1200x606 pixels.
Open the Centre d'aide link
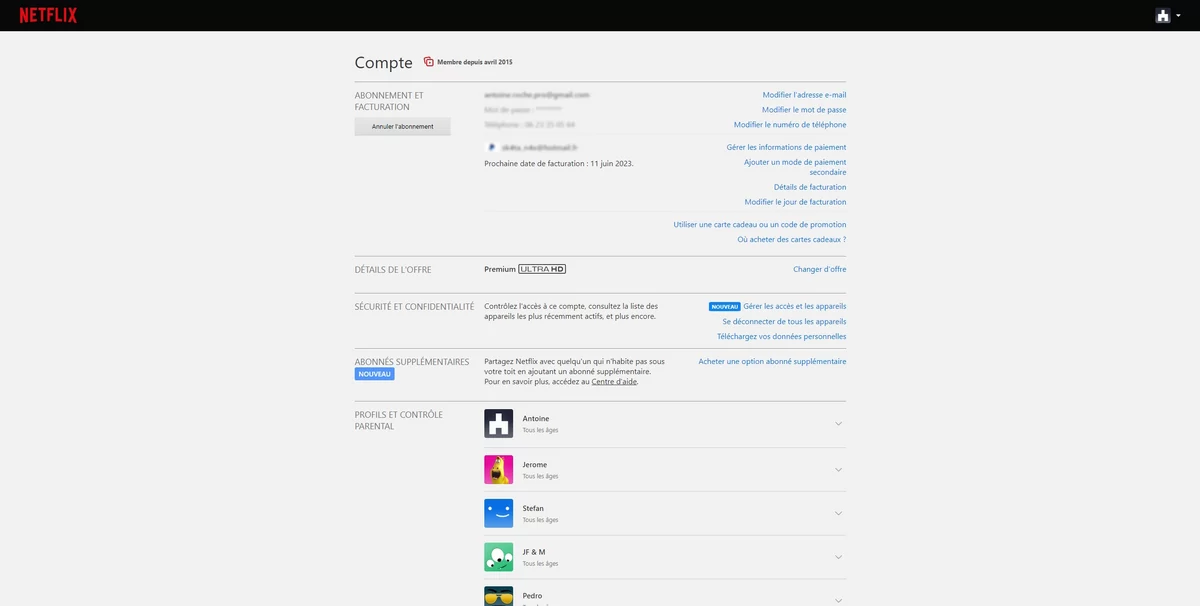pyautogui.click(x=614, y=382)
